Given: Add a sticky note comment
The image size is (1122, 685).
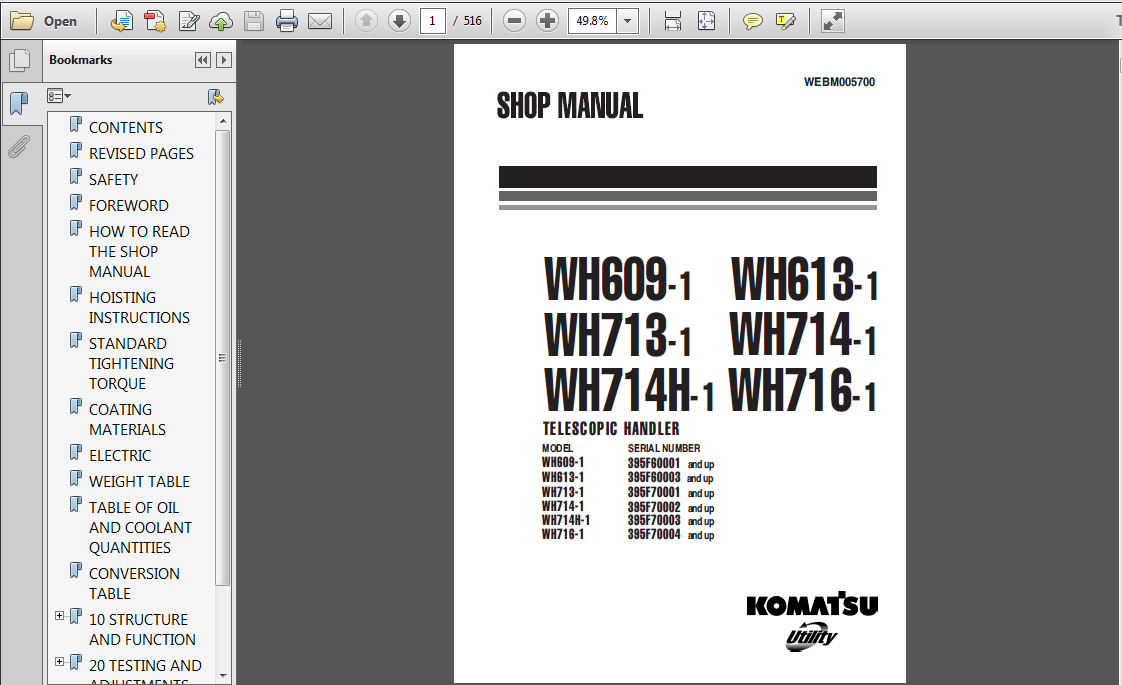Looking at the screenshot, I should point(752,21).
